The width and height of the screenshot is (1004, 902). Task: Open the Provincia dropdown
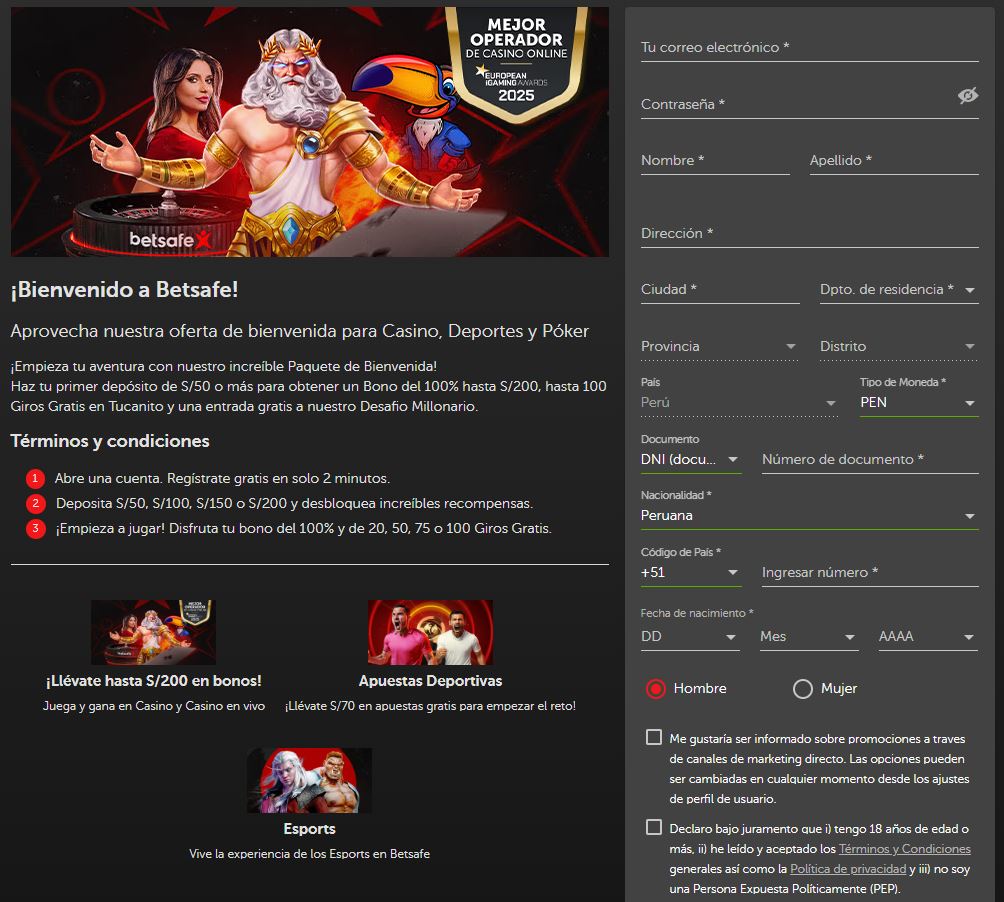click(793, 346)
